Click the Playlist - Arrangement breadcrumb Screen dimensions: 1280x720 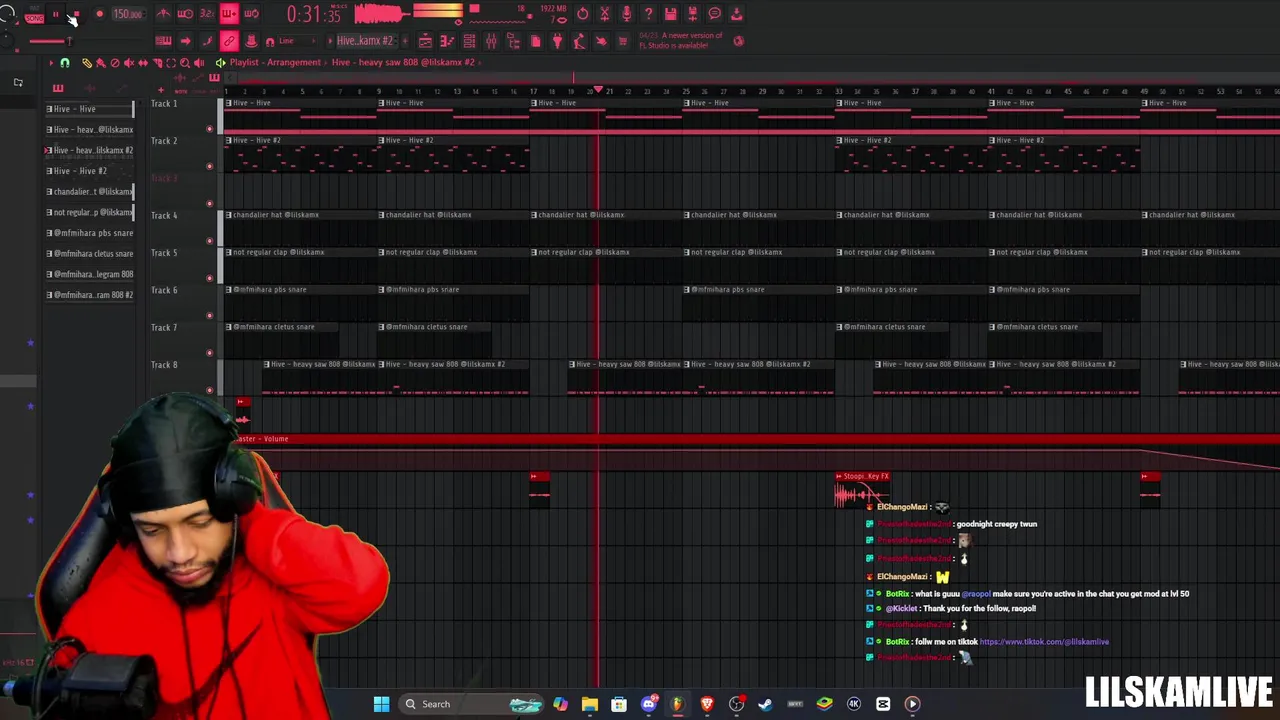275,62
